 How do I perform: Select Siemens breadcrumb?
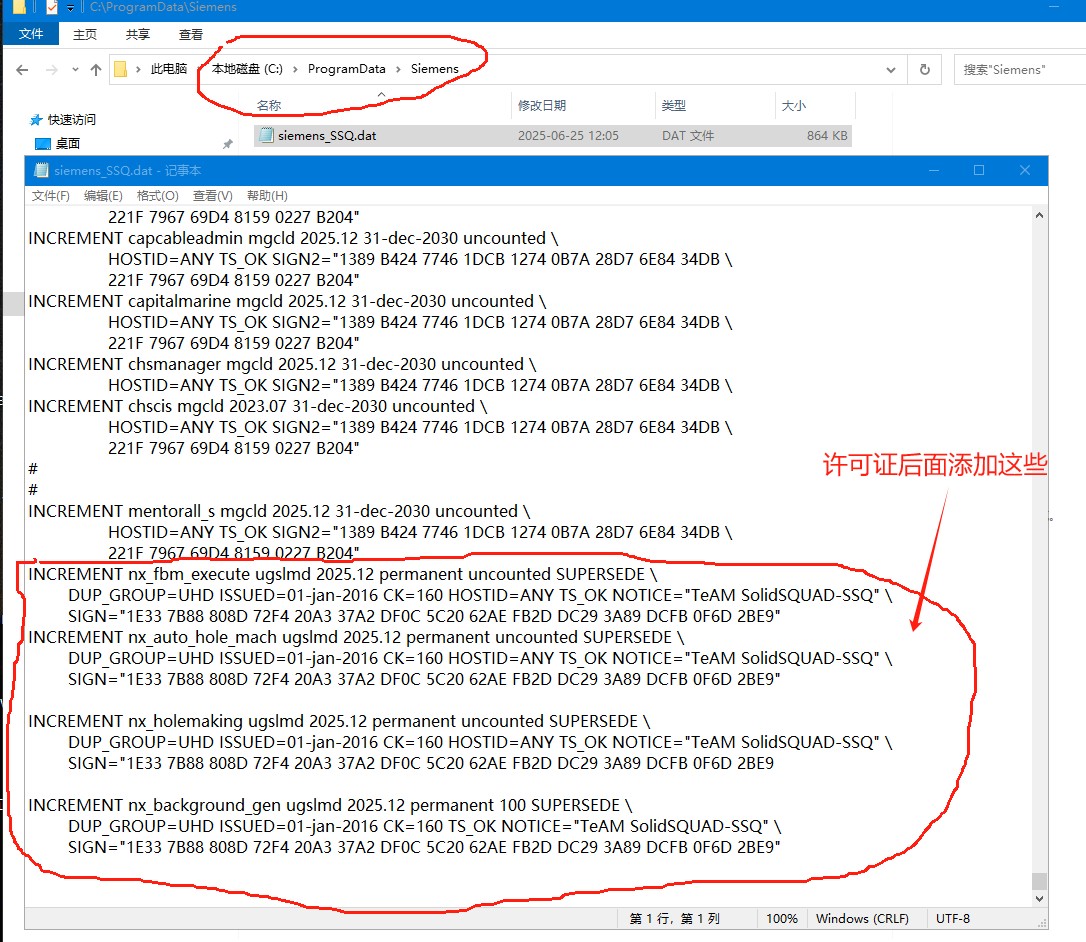click(434, 69)
